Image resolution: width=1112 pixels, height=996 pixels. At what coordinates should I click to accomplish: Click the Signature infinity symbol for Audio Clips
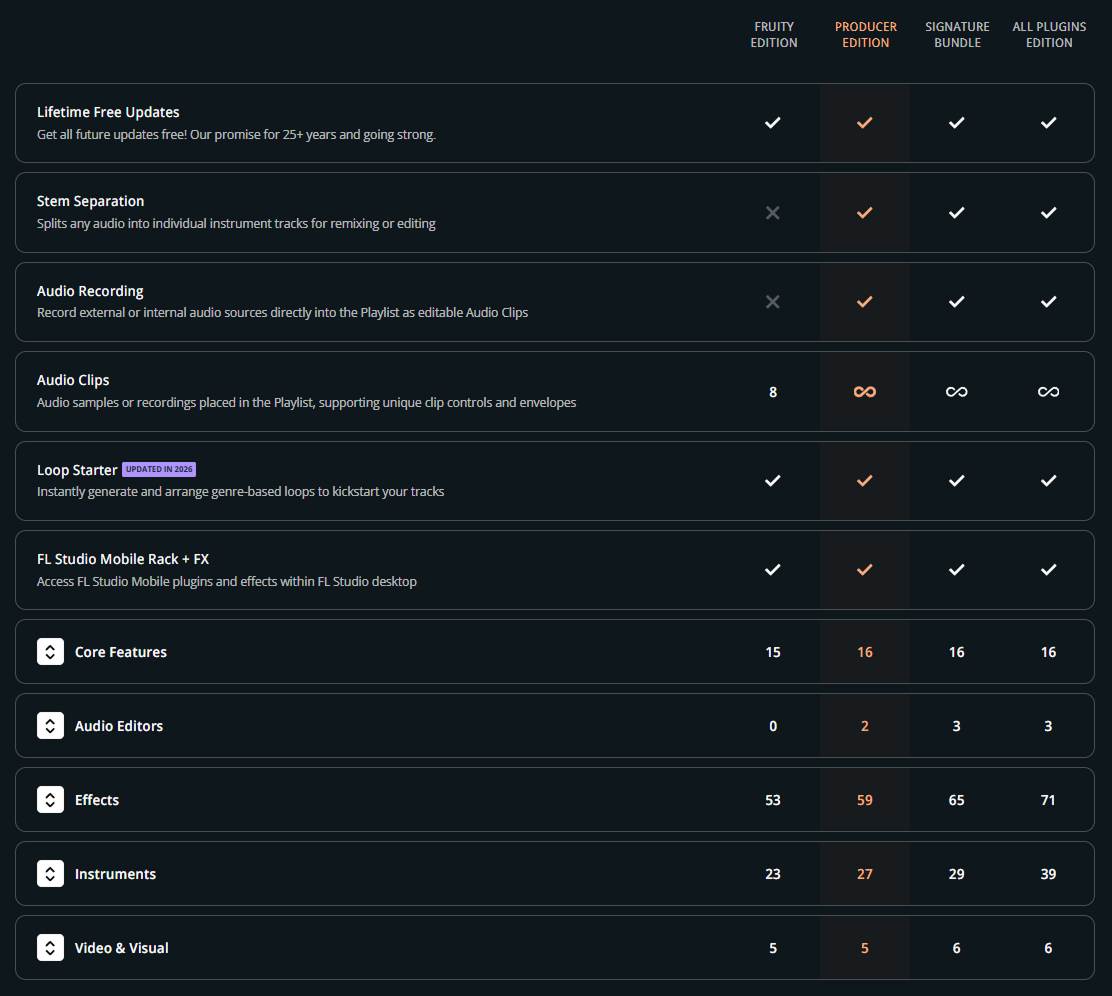[957, 392]
